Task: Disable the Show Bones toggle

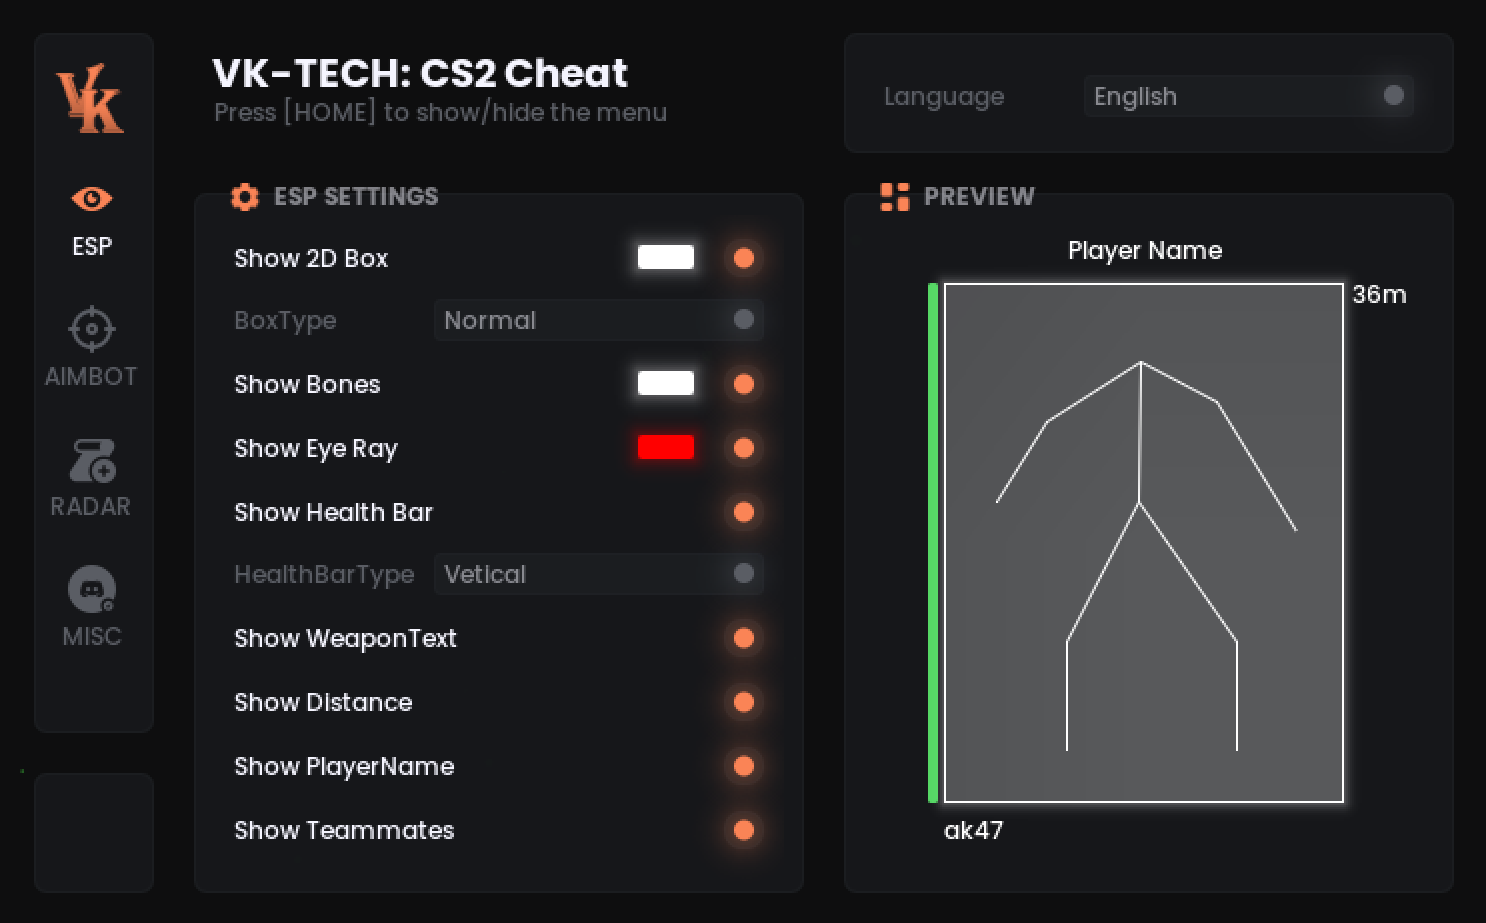Action: pyautogui.click(x=743, y=384)
